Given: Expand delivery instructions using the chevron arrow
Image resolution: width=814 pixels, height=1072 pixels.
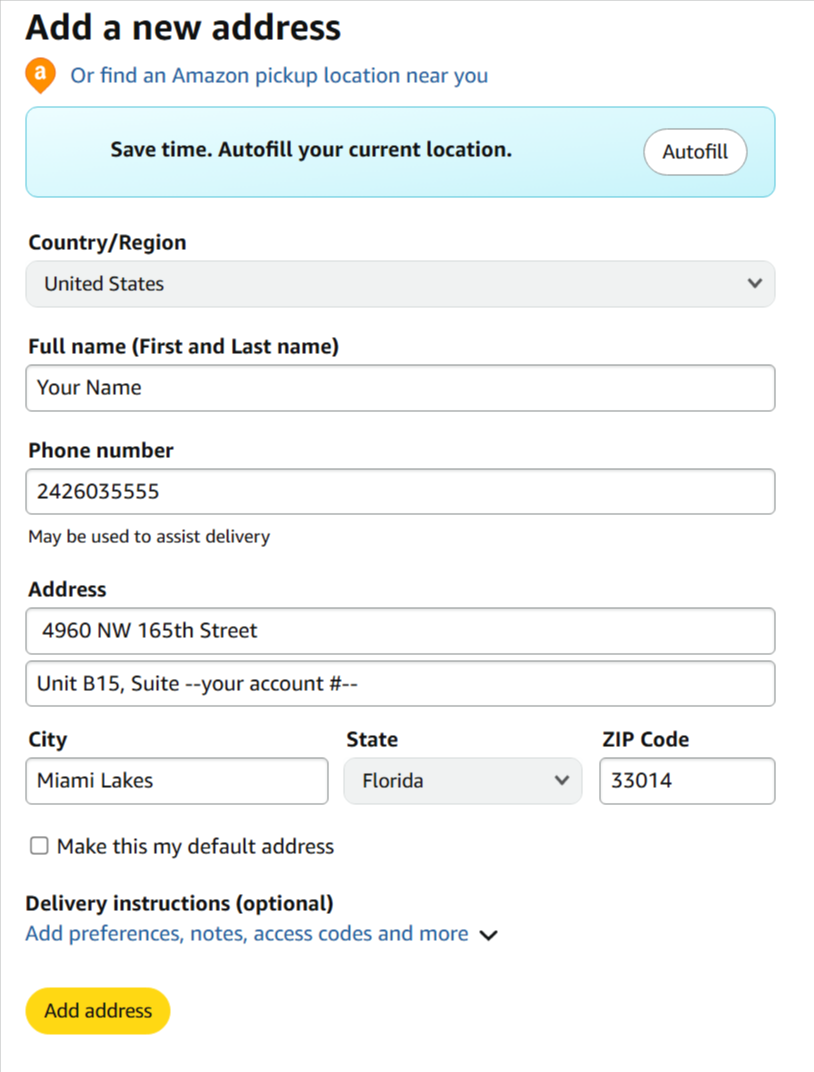Looking at the screenshot, I should pos(488,936).
